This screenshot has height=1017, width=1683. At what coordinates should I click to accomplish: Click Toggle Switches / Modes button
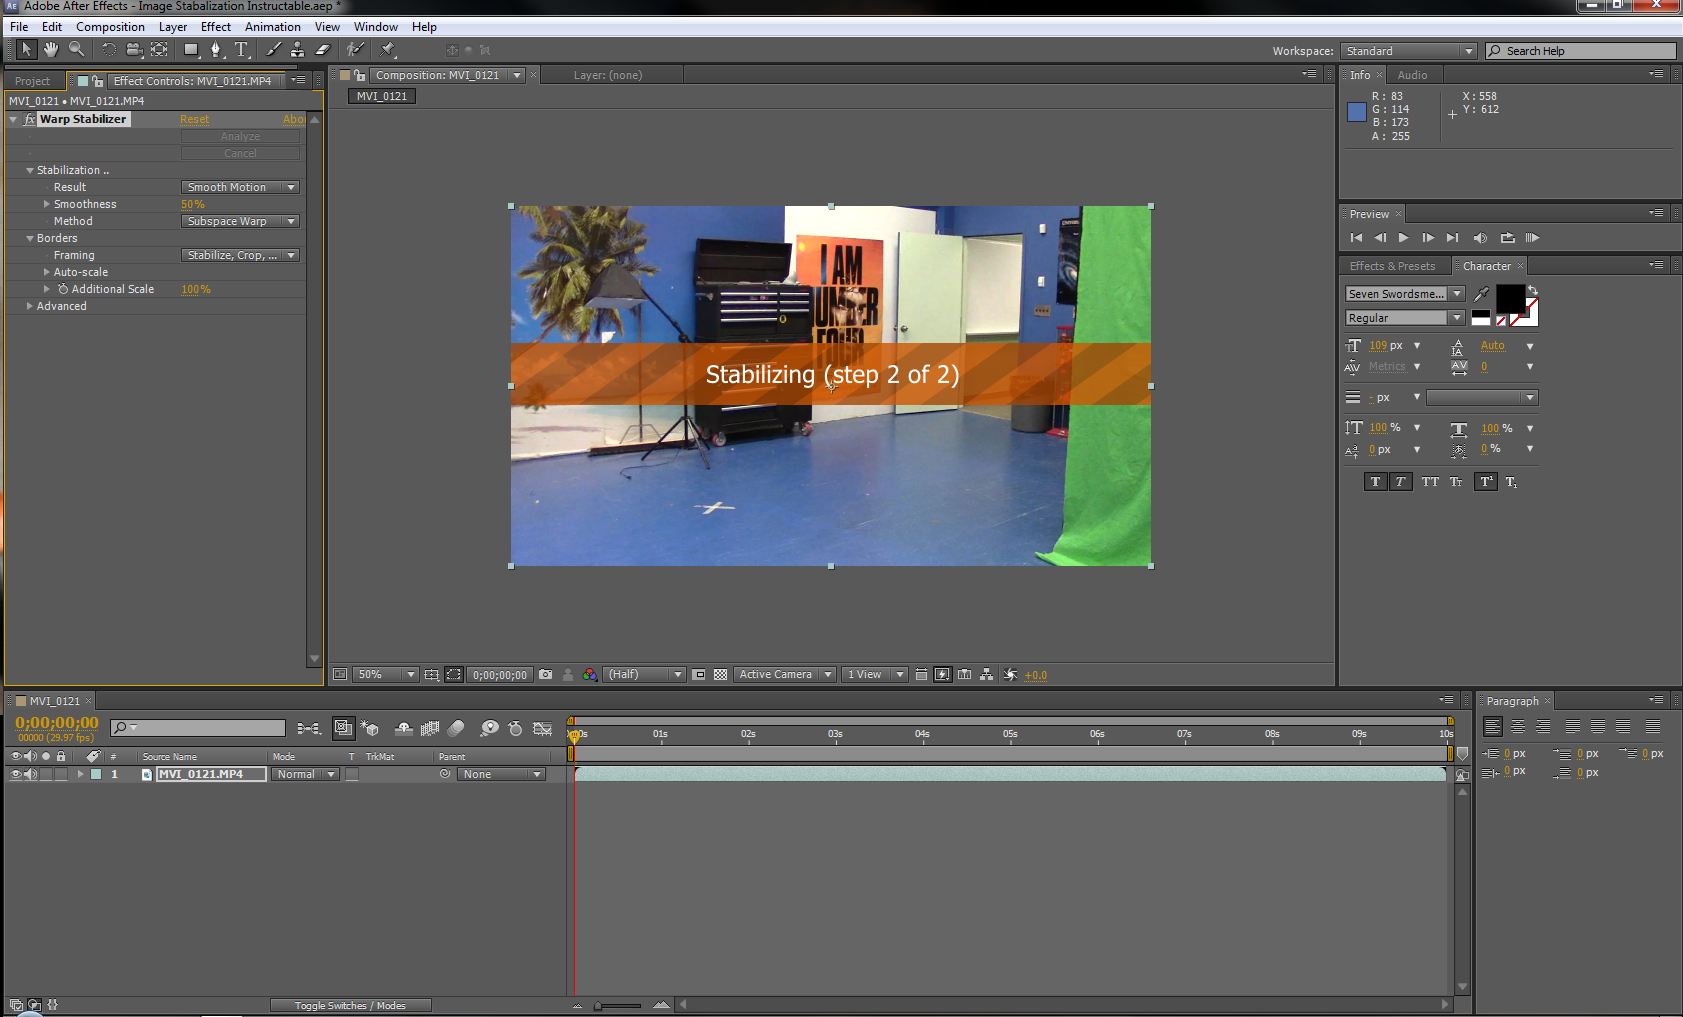(350, 1006)
